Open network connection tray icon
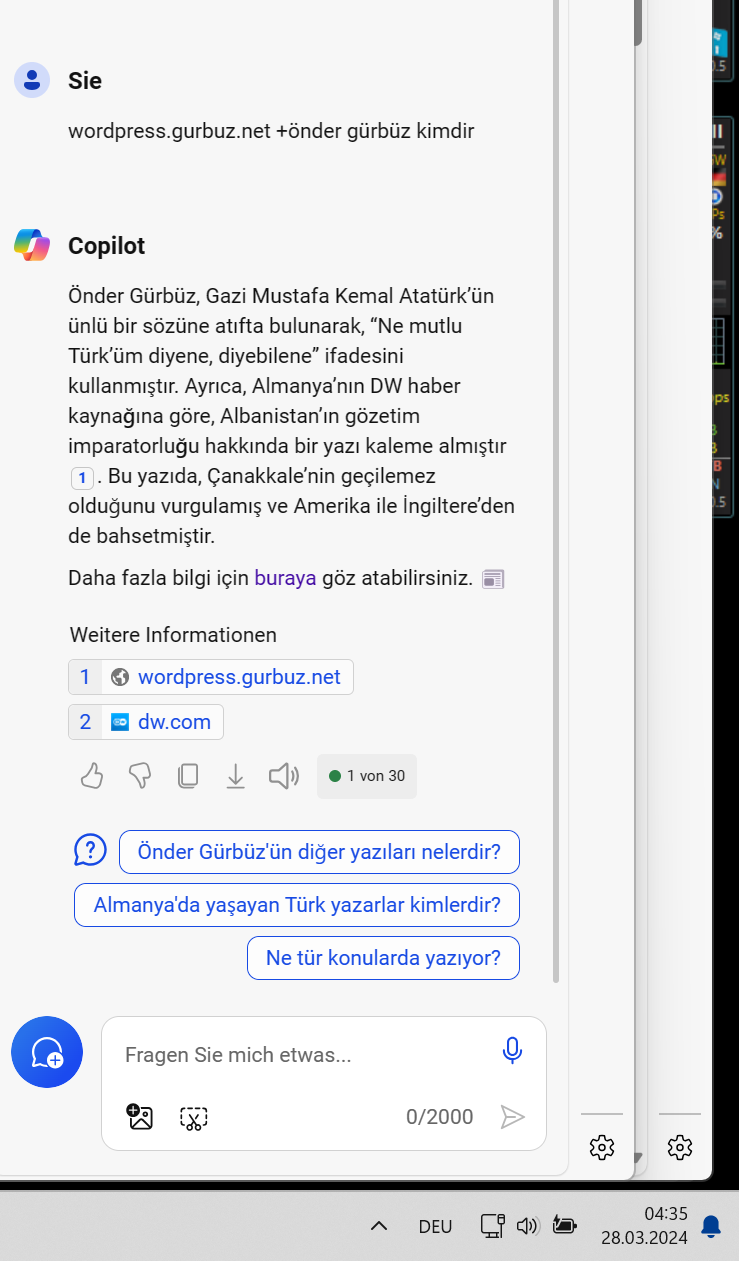Viewport: 739px width, 1261px height. (x=491, y=1226)
